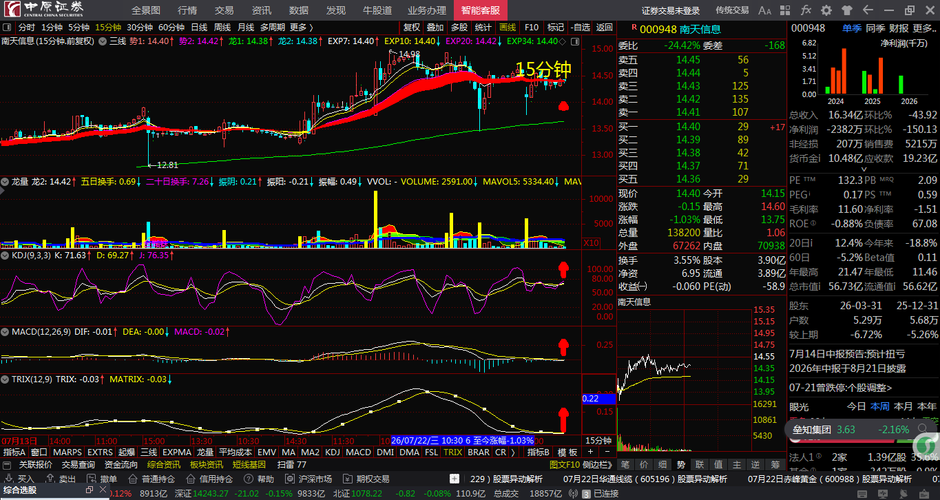
Task: Expand 更多 in the financial panel
Action: 925,28
